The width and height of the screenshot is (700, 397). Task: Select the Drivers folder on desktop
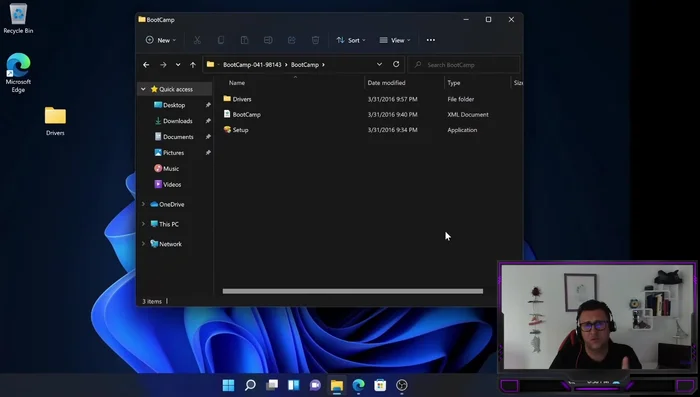click(x=55, y=121)
